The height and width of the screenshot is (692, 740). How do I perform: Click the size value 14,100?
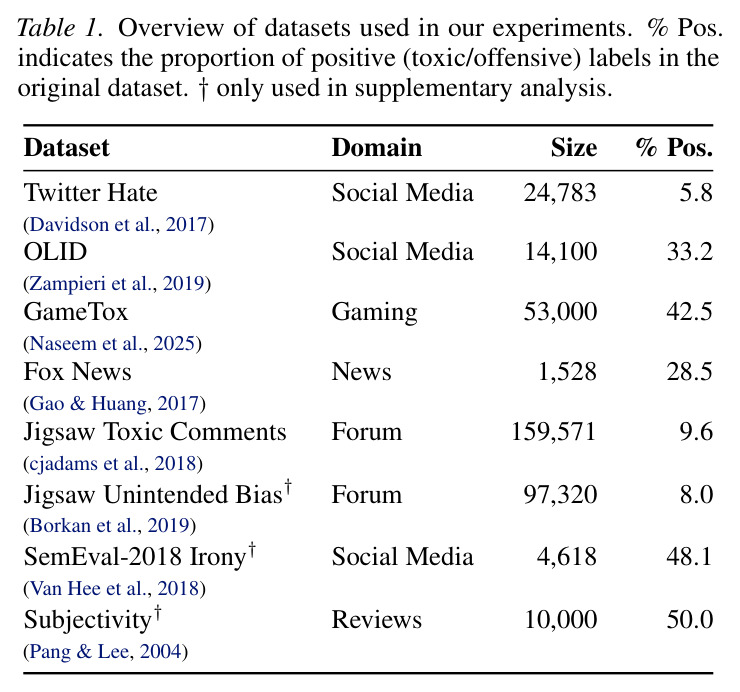coord(561,252)
